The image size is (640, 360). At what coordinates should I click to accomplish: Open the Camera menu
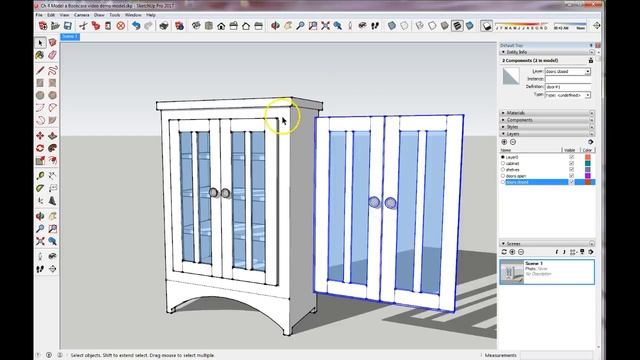point(82,15)
